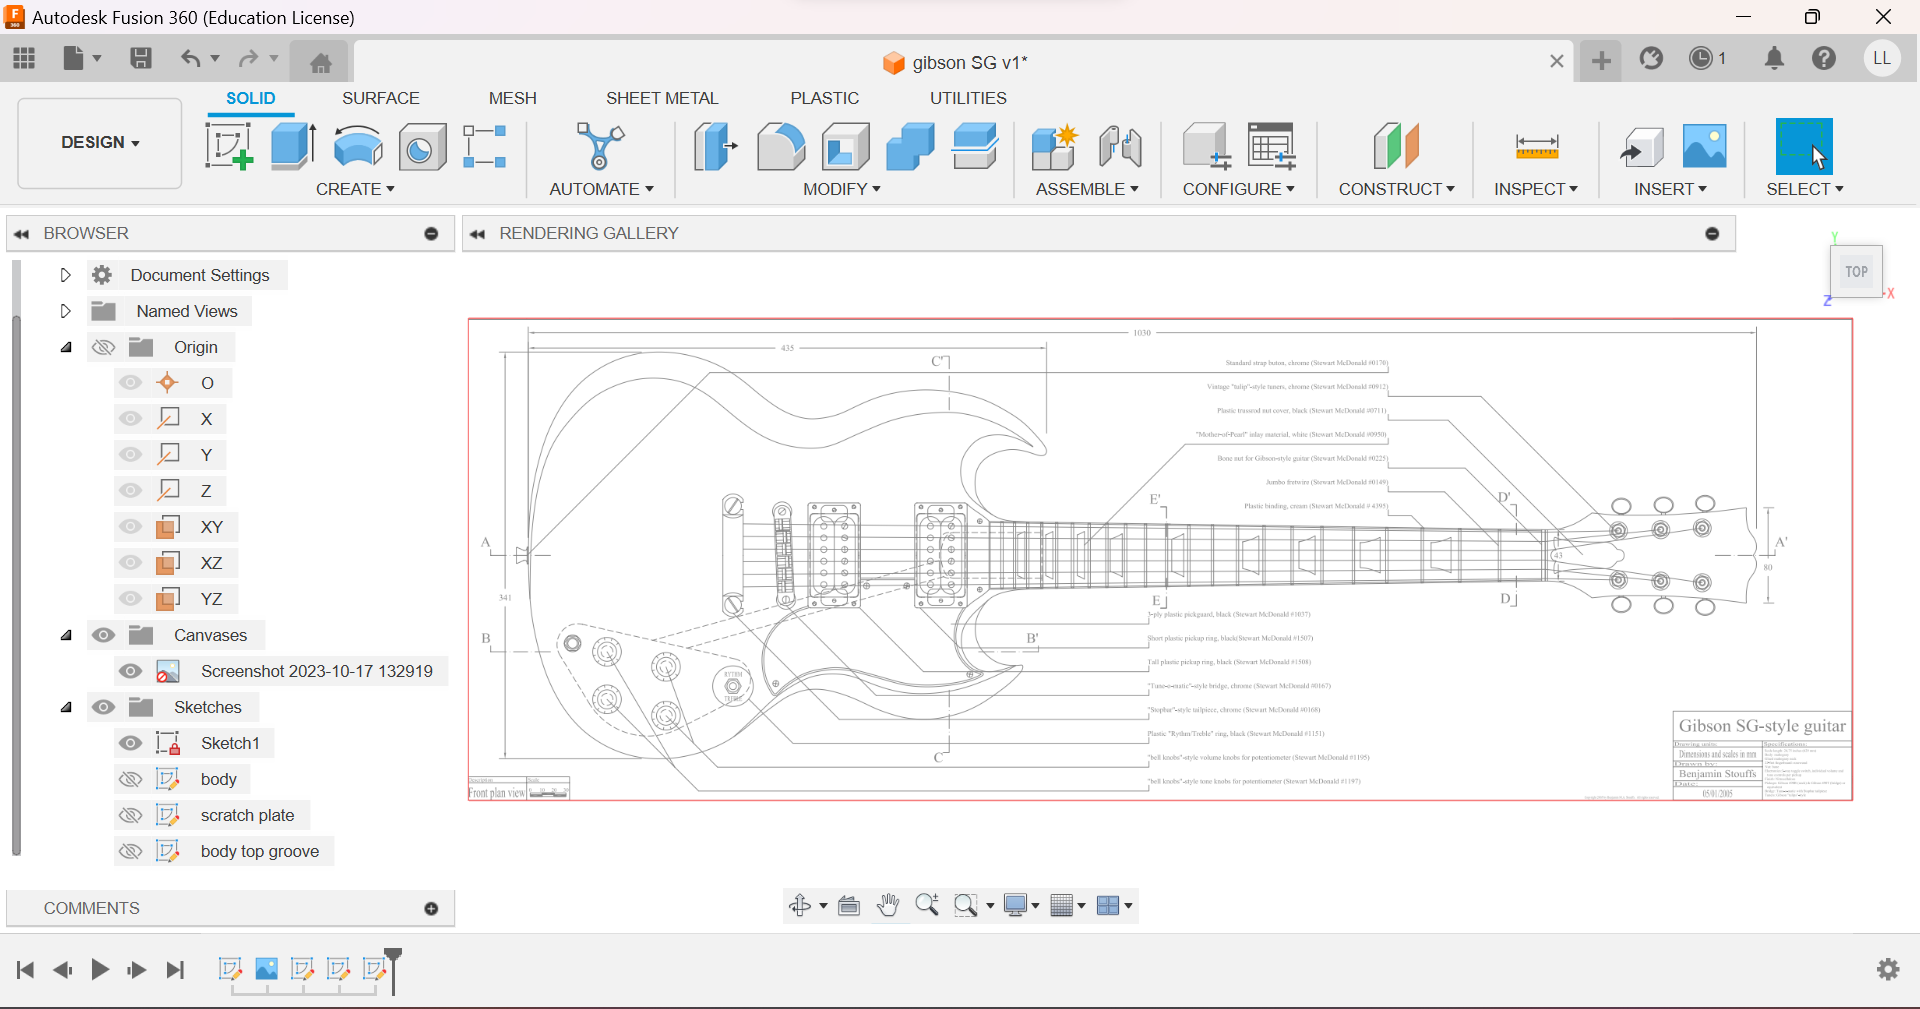This screenshot has height=1009, width=1920.
Task: Toggle visibility of the YZ plane
Action: point(130,599)
